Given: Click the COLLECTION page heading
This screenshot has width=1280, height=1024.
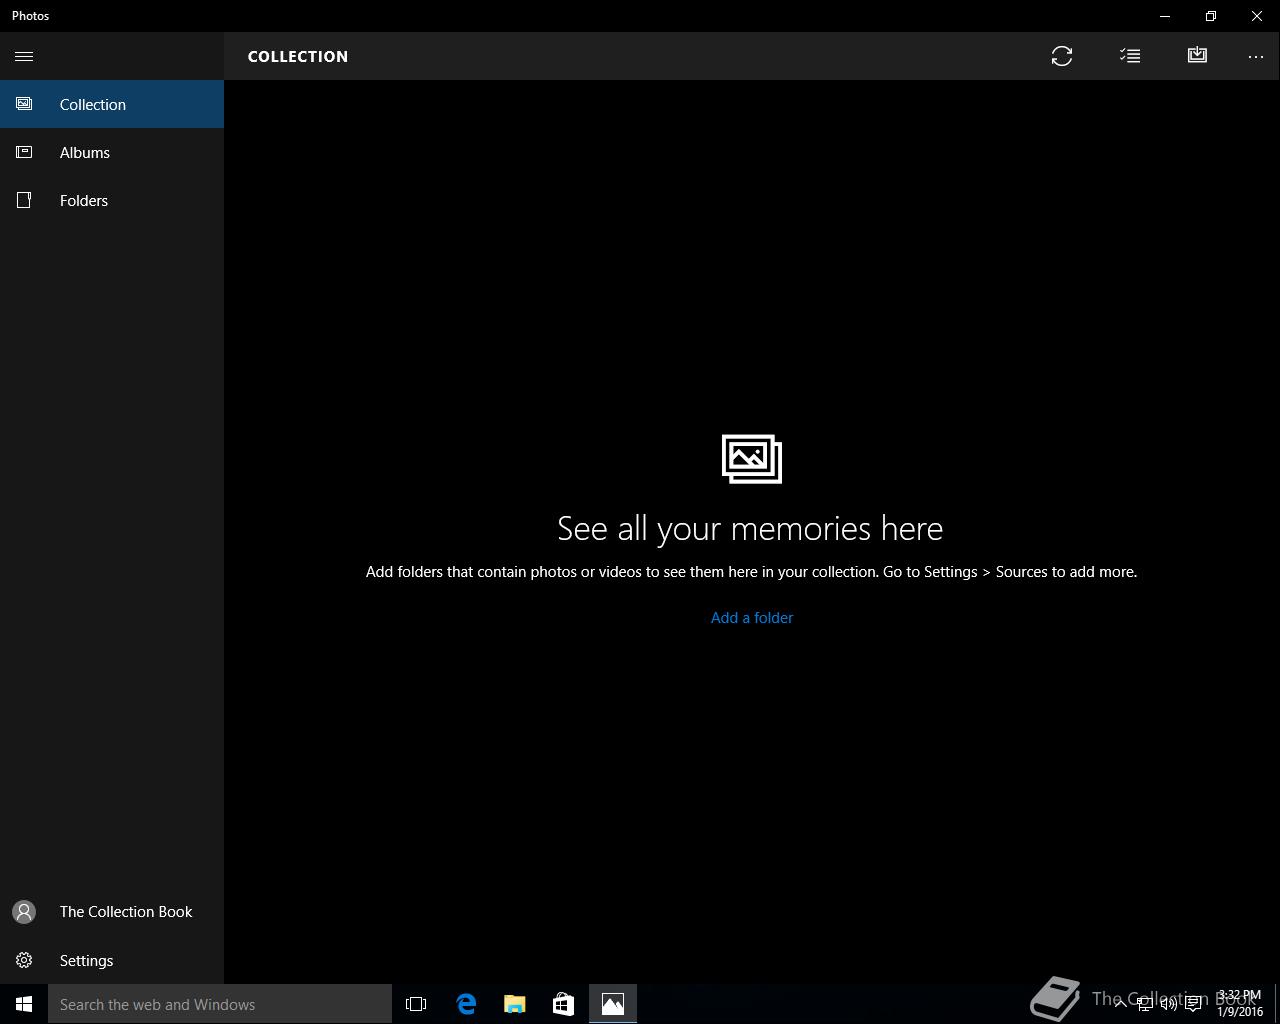Looking at the screenshot, I should coord(298,56).
